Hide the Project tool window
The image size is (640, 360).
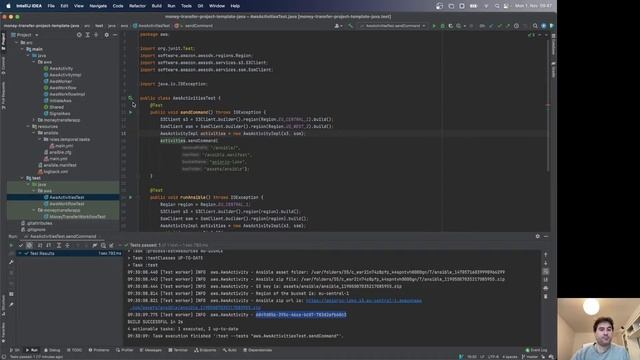pos(115,35)
